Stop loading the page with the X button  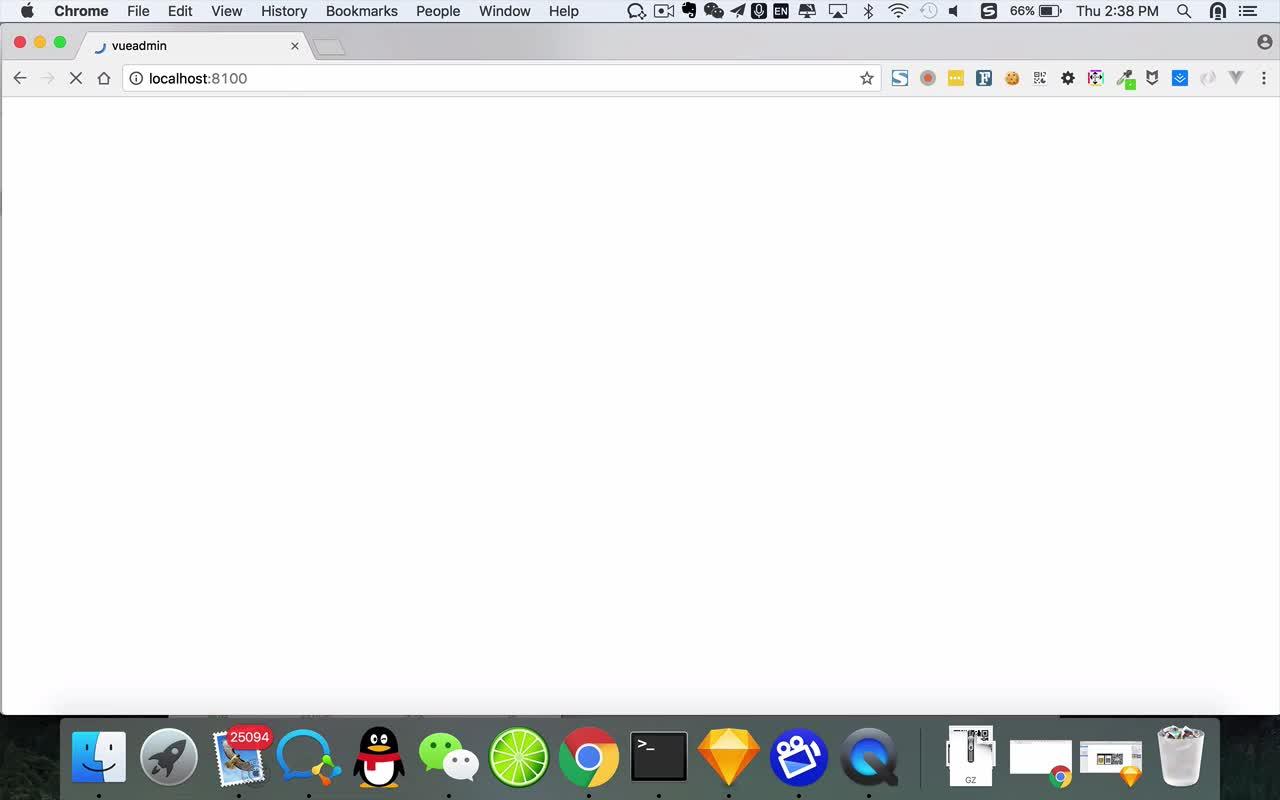(76, 78)
